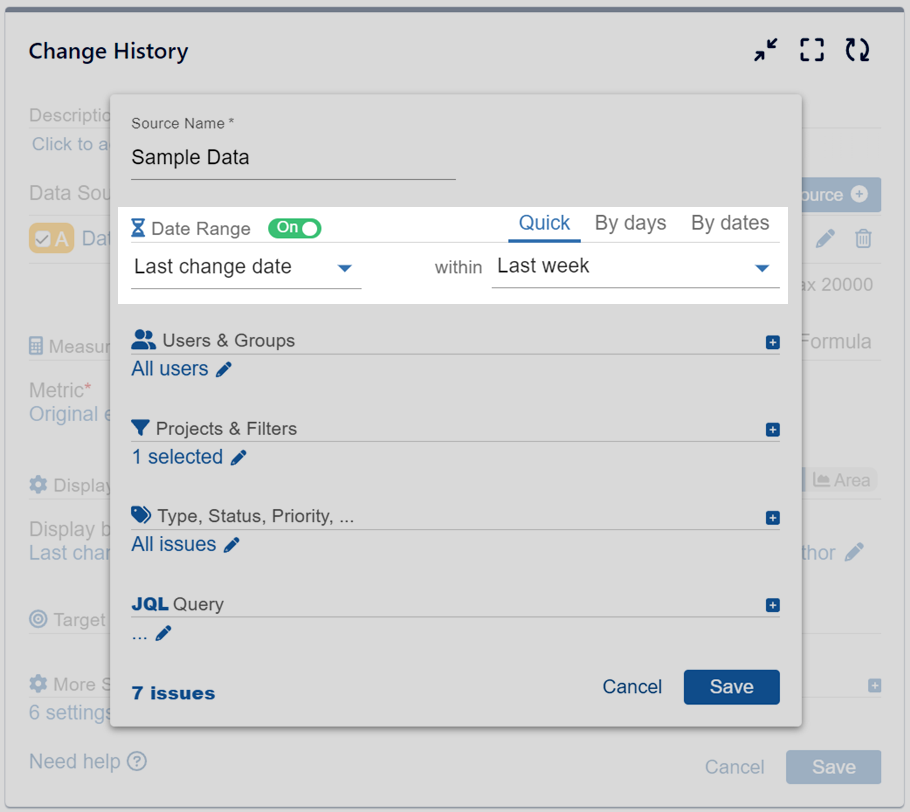Expand the Projects & Filters section
Image resolution: width=910 pixels, height=812 pixels.
pyautogui.click(x=772, y=430)
